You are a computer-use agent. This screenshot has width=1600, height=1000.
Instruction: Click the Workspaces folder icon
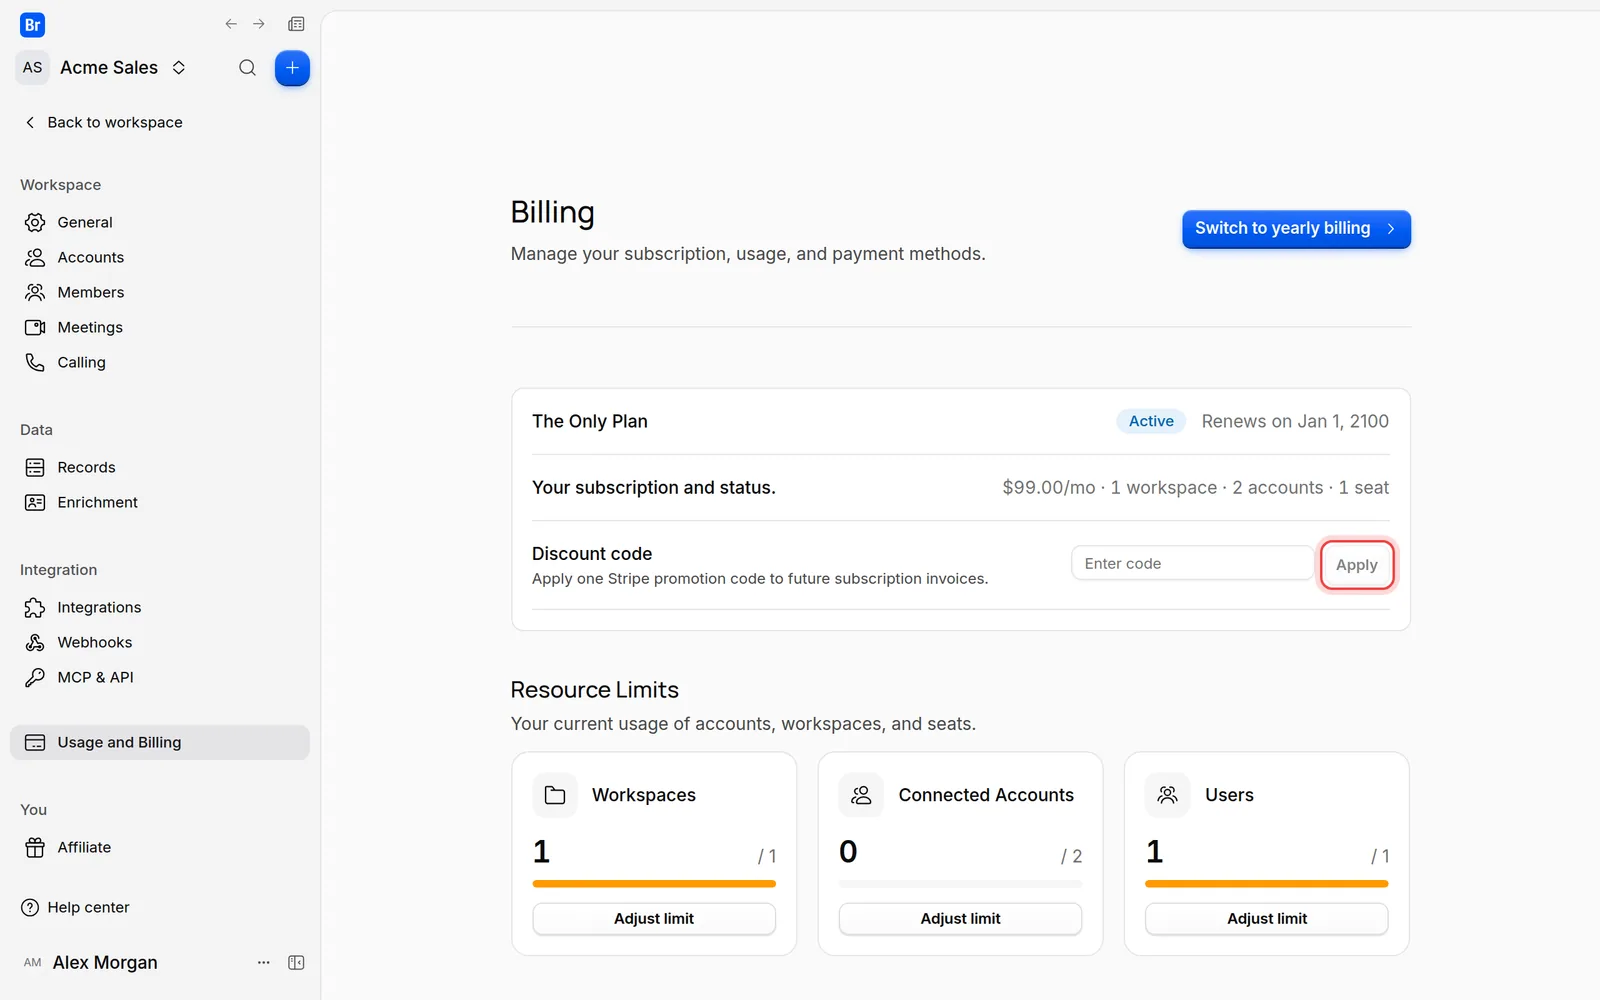click(x=555, y=795)
